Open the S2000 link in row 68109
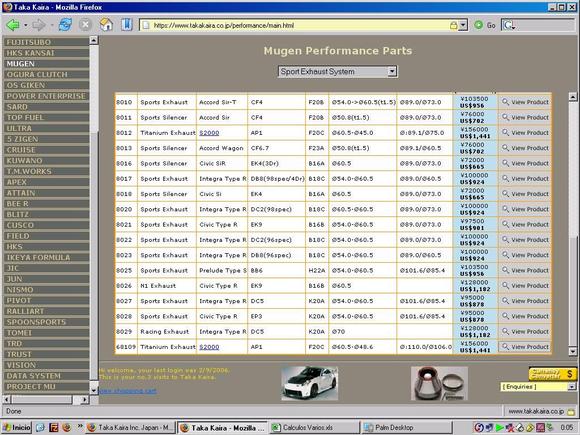Viewport: 580px width, 435px height. coord(209,347)
